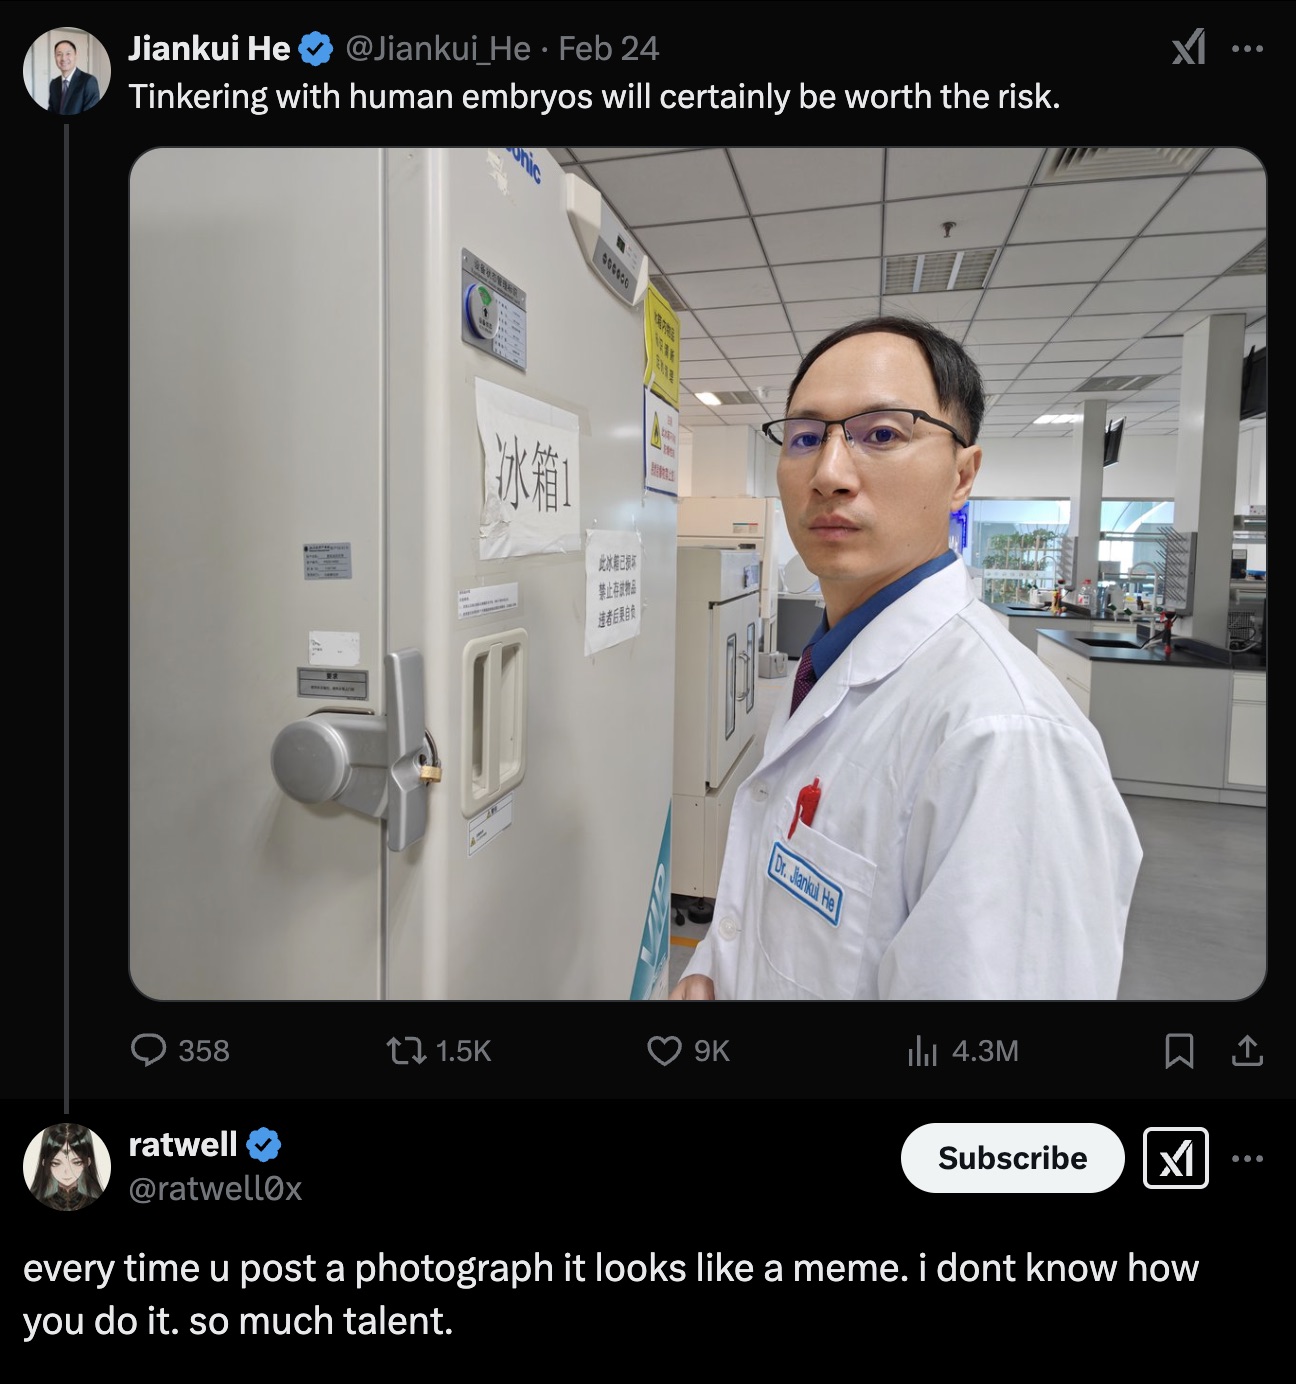
Task: Subscribe to ratwell
Action: [x=1012, y=1158]
